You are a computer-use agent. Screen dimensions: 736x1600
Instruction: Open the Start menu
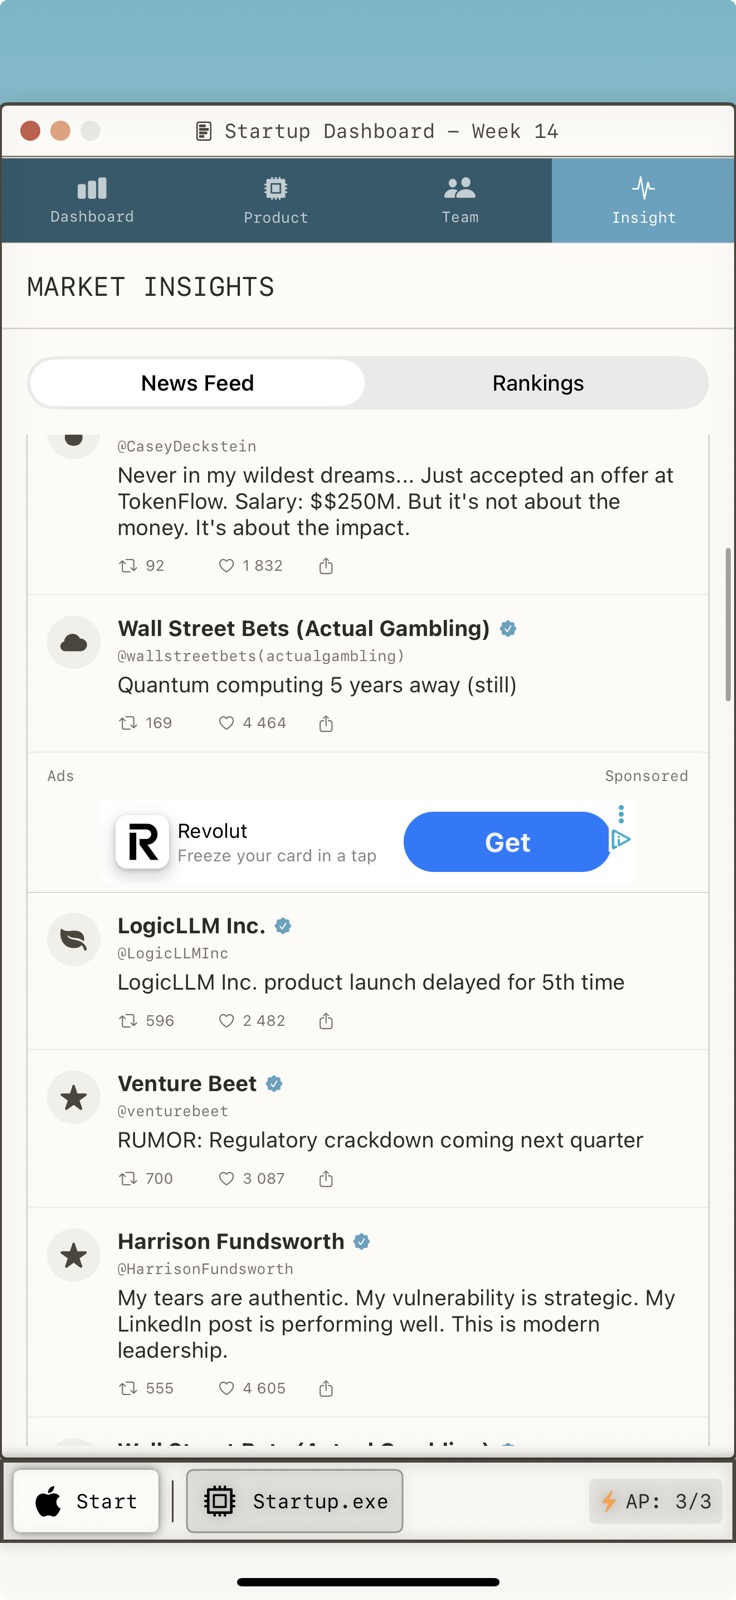pos(87,1501)
